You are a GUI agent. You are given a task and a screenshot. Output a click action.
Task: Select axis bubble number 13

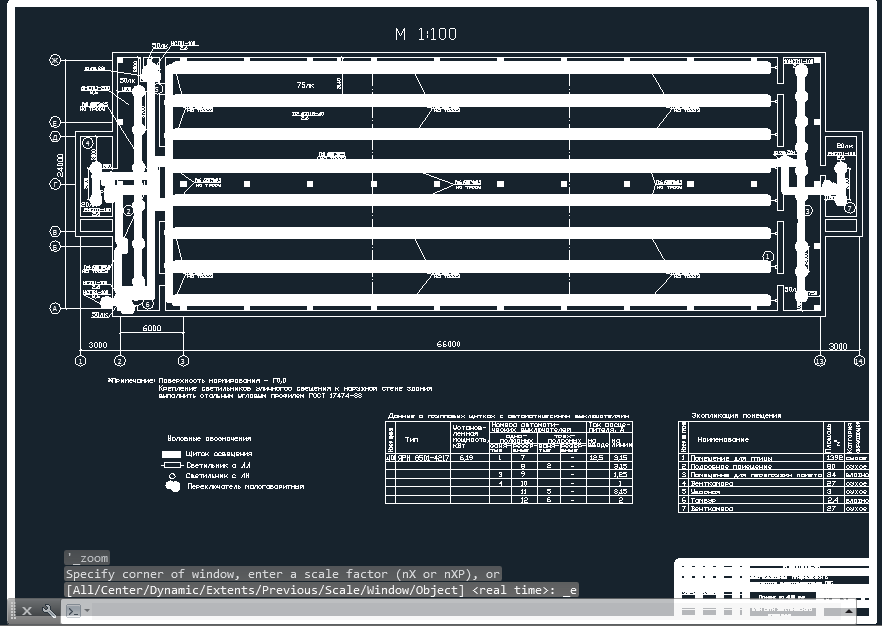820,361
